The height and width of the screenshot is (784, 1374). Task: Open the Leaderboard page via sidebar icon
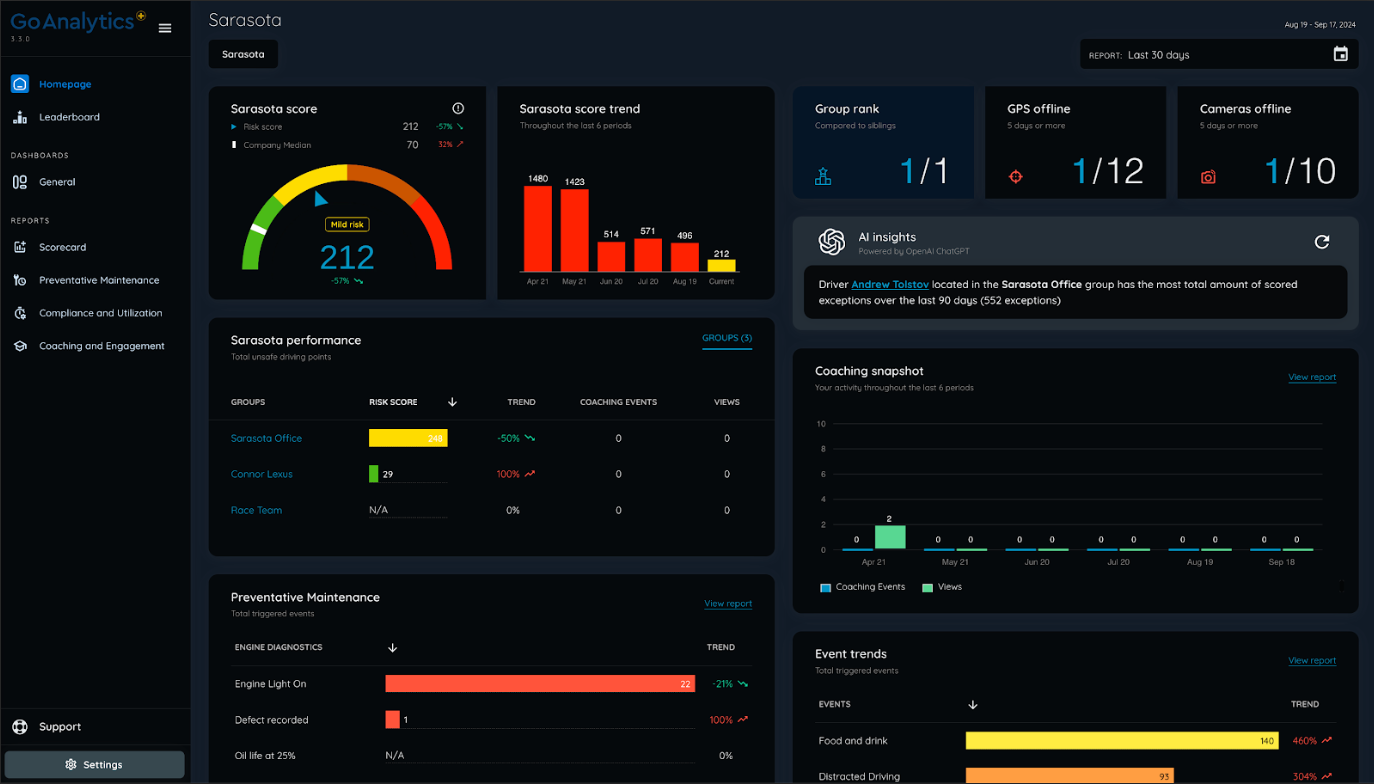[x=19, y=117]
